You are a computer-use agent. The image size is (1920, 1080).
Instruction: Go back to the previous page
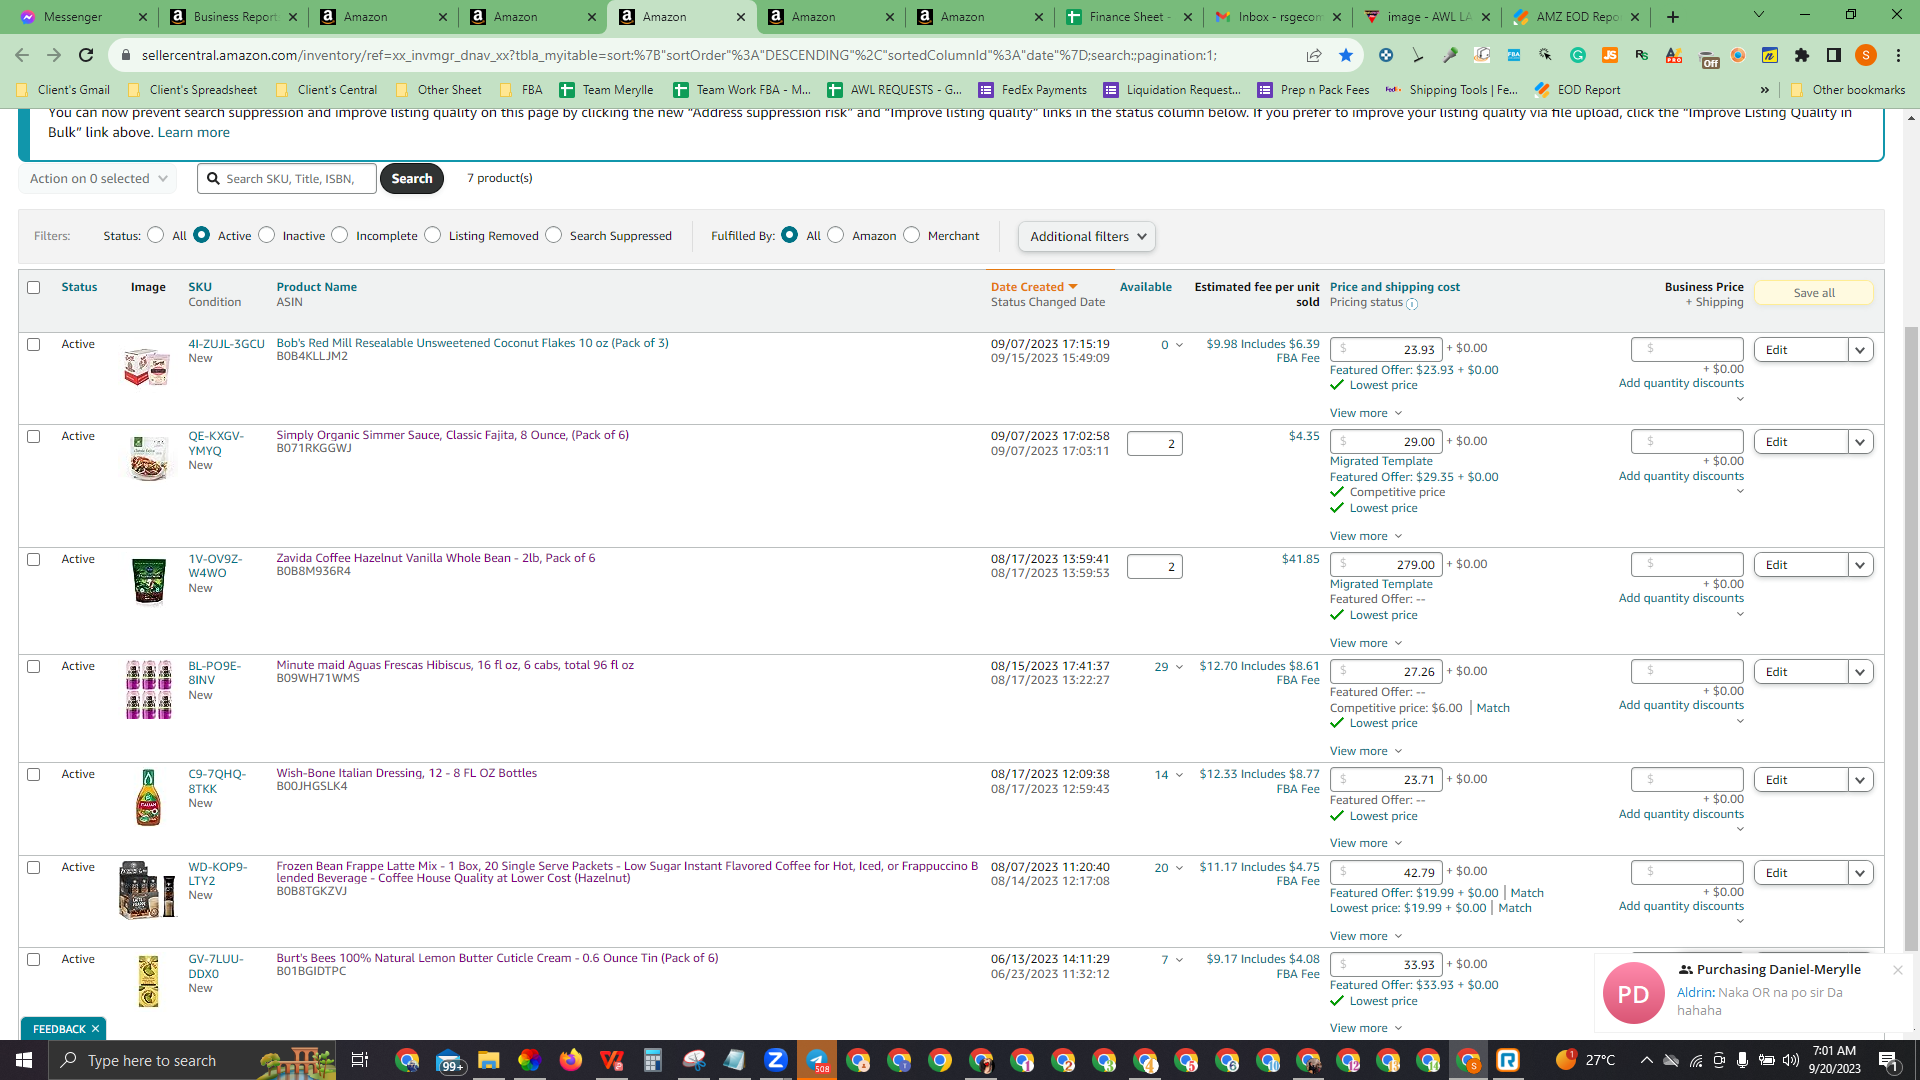click(22, 55)
